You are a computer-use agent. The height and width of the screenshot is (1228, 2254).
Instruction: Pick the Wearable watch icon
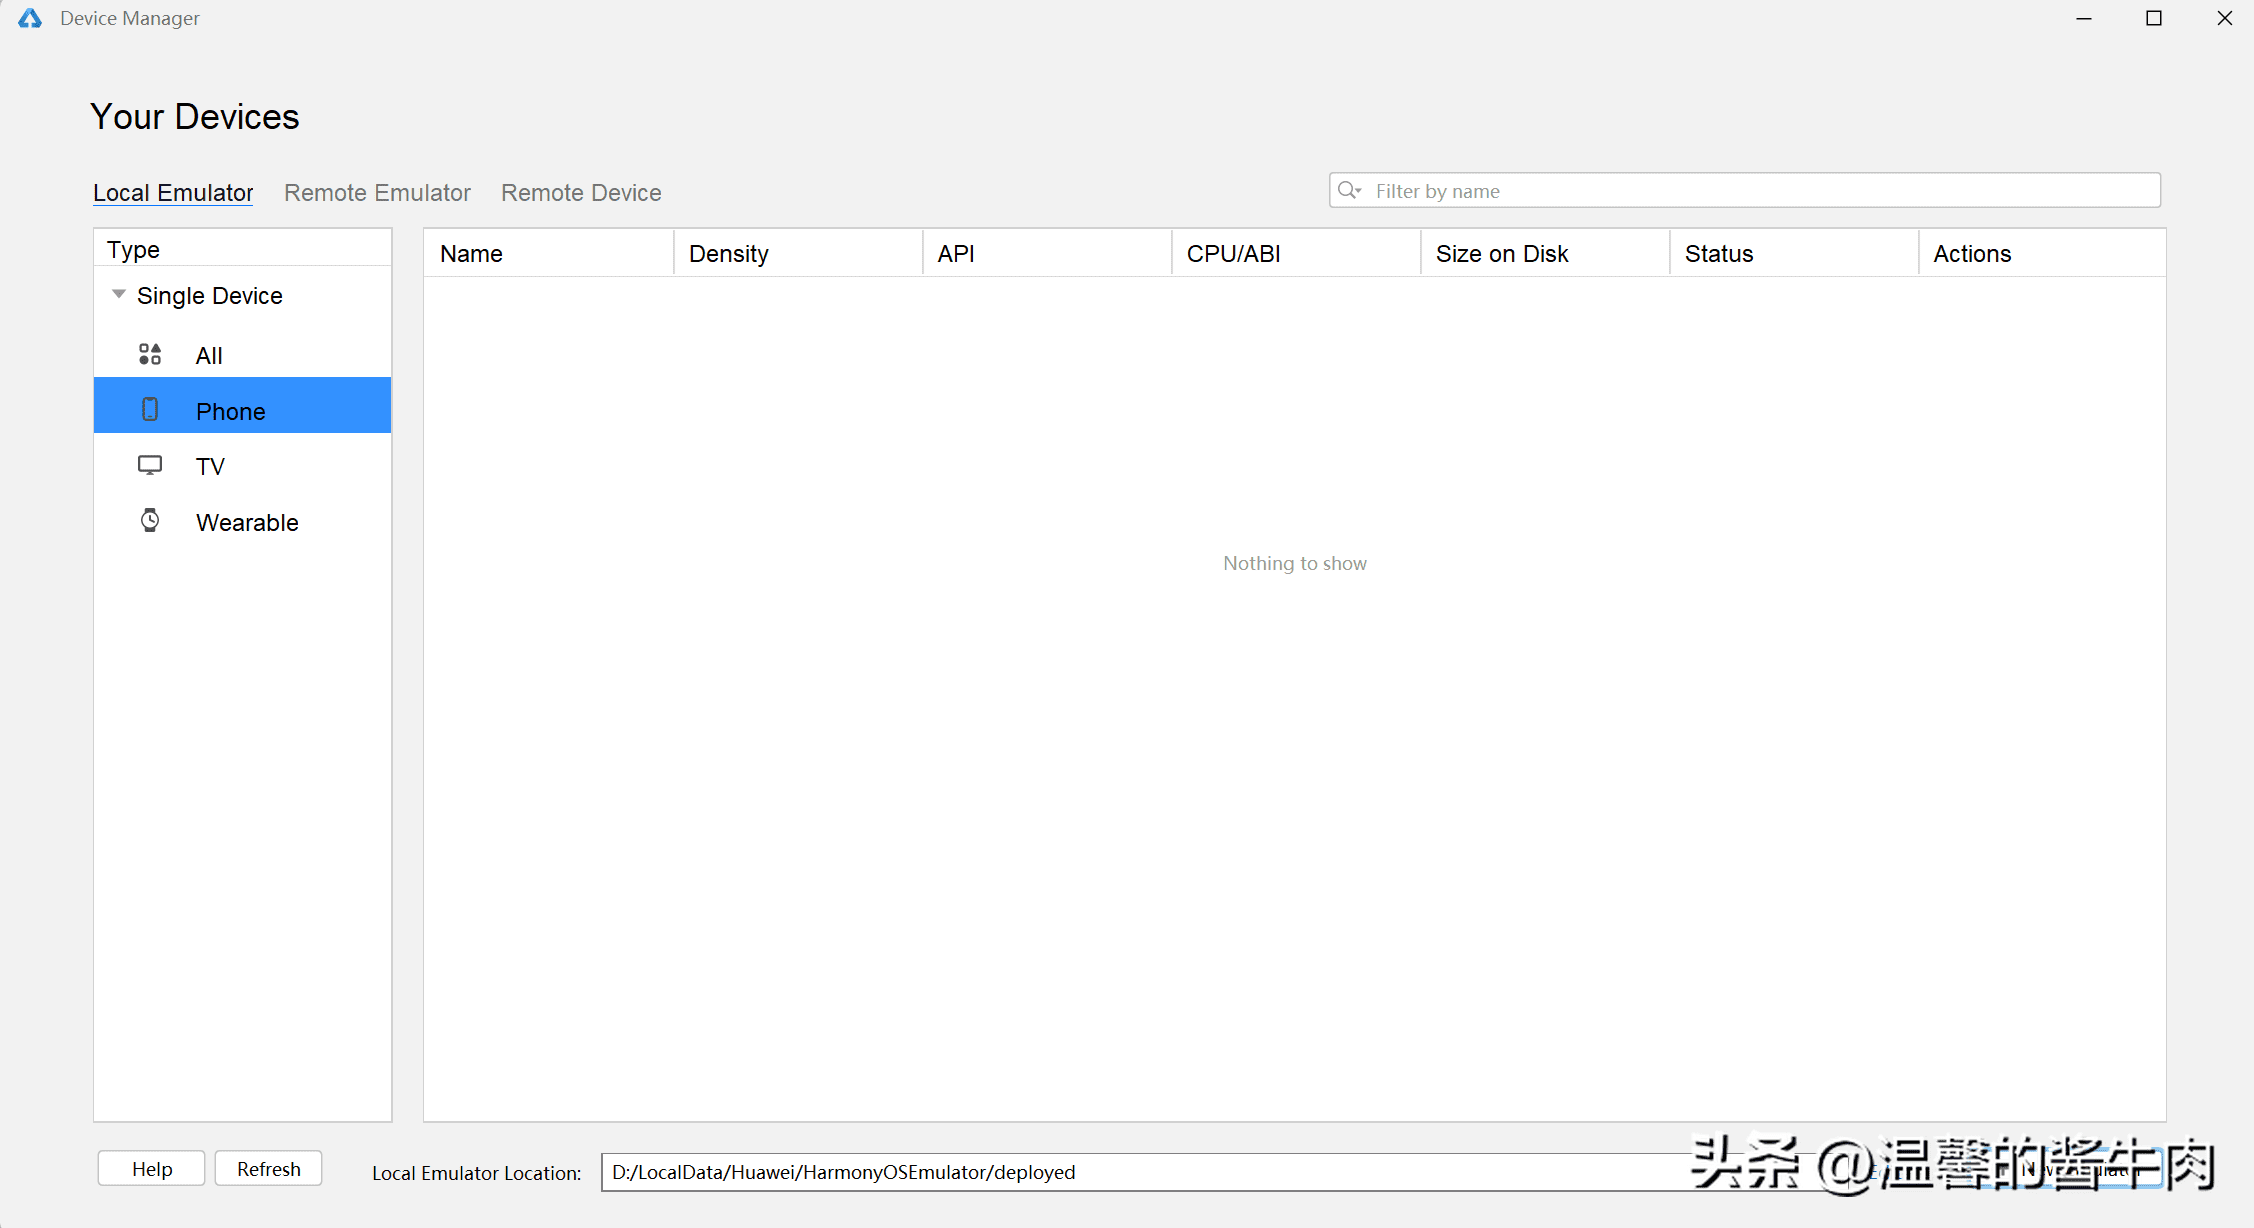pyautogui.click(x=150, y=521)
